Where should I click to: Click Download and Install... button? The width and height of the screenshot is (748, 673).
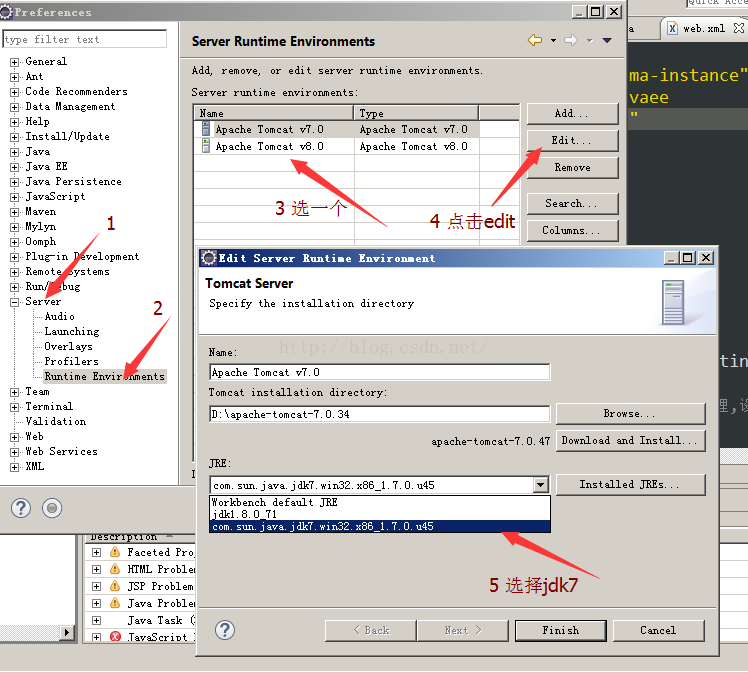pyautogui.click(x=630, y=440)
